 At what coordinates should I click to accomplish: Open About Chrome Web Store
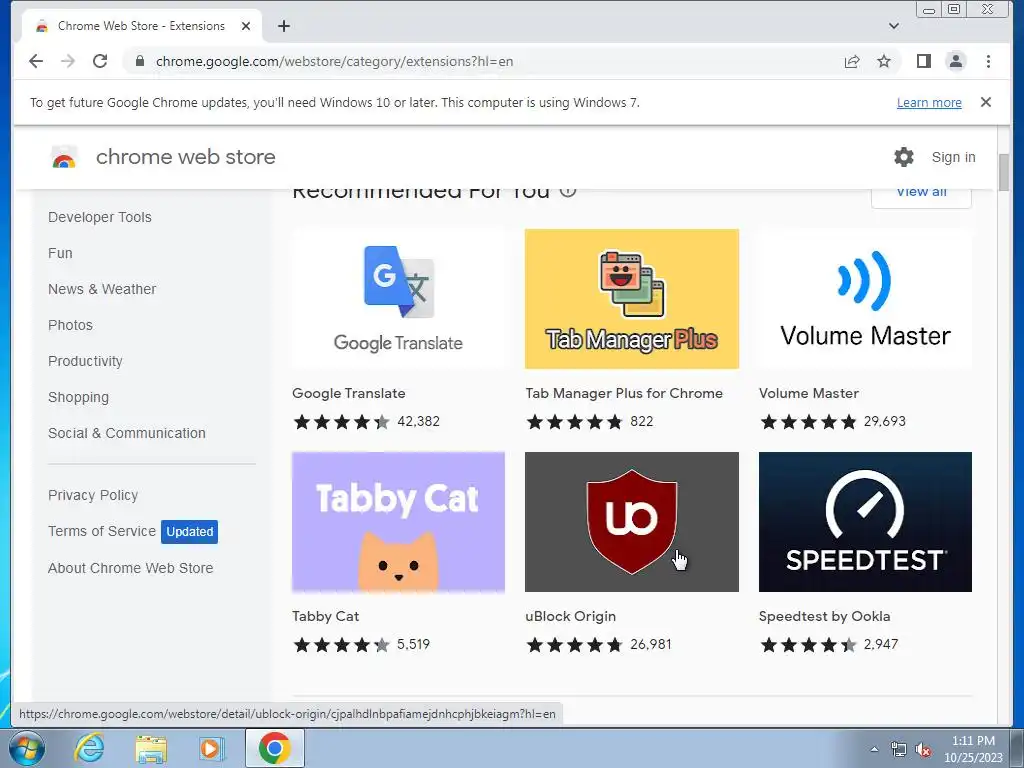click(131, 568)
